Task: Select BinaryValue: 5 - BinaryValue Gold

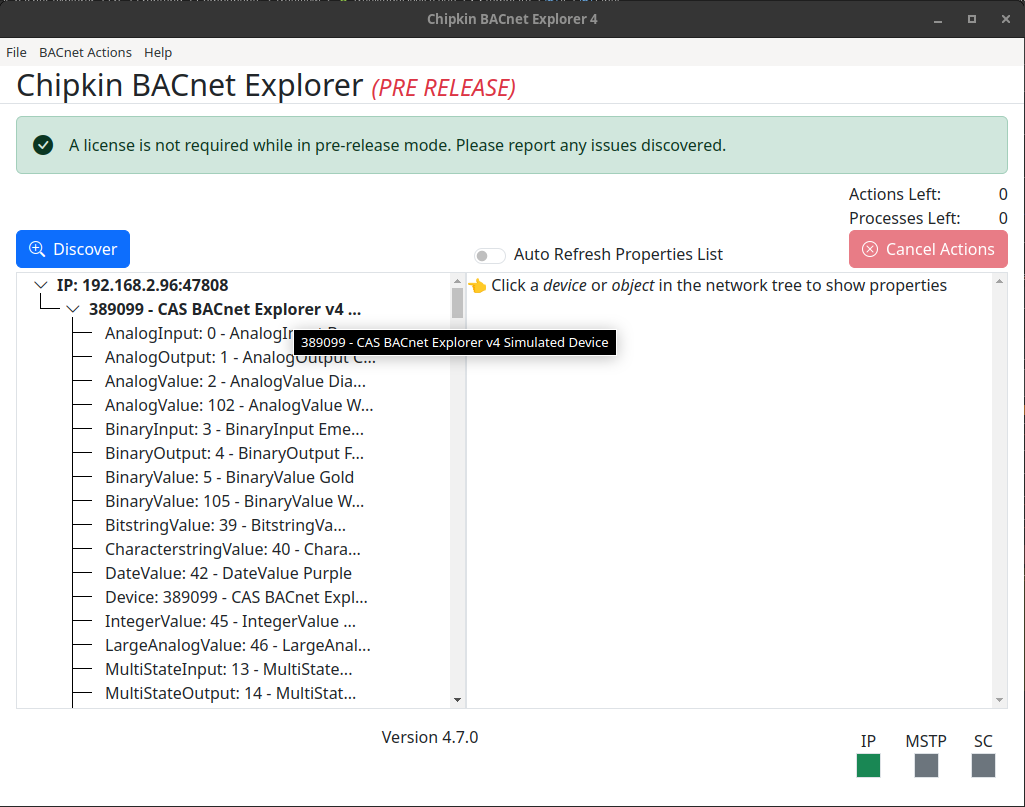Action: 229,477
